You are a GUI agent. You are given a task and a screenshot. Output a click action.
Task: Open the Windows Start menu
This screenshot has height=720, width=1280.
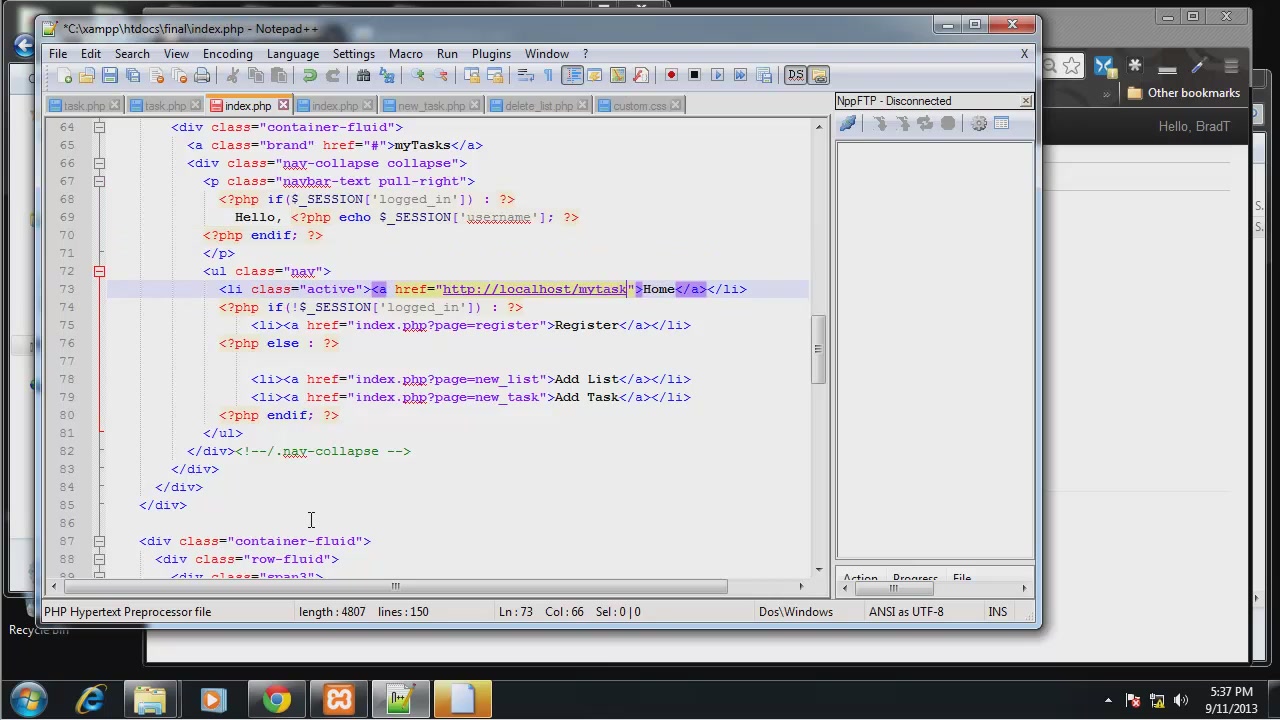(x=27, y=699)
